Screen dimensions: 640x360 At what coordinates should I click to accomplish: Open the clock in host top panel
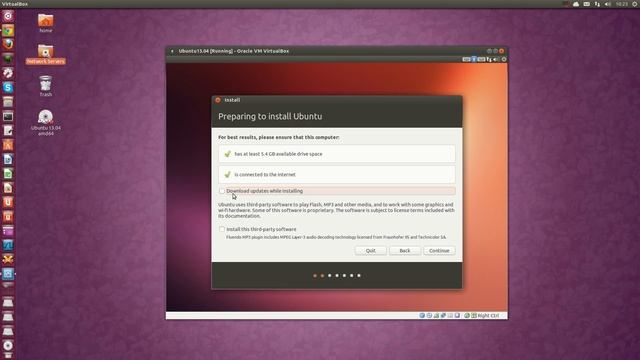(622, 4)
